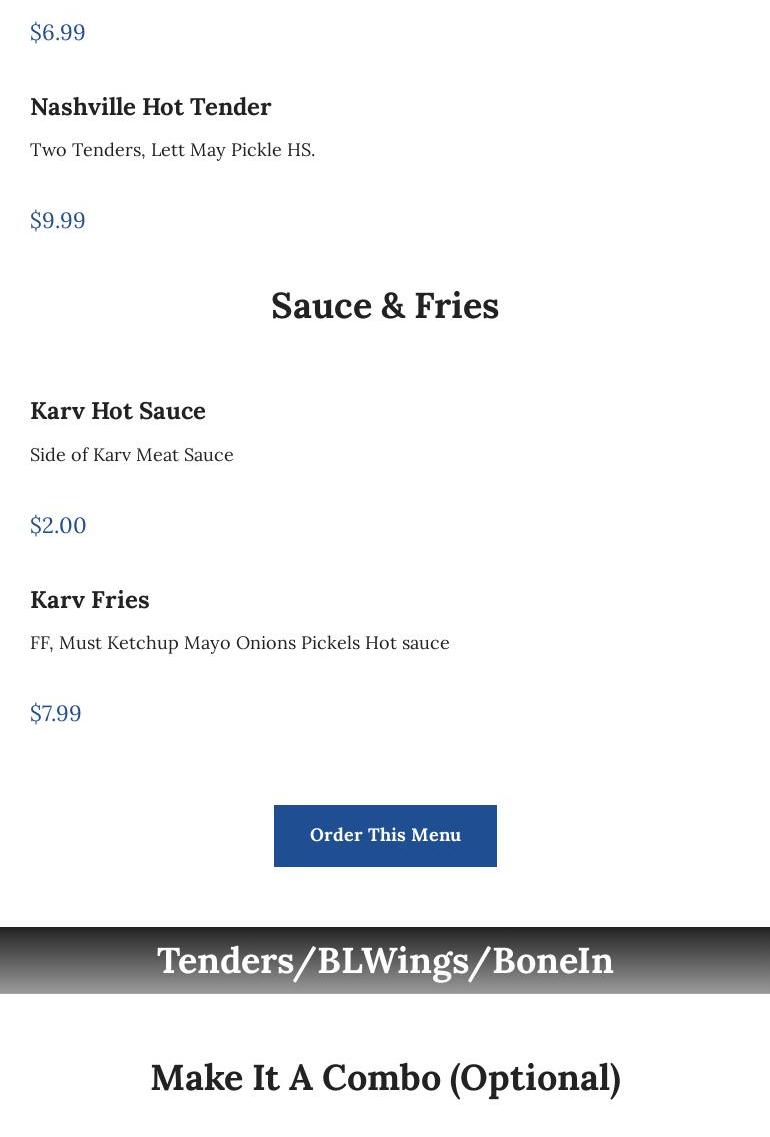
Task: Select the Nashville Hot Tender item title
Action: pos(150,107)
